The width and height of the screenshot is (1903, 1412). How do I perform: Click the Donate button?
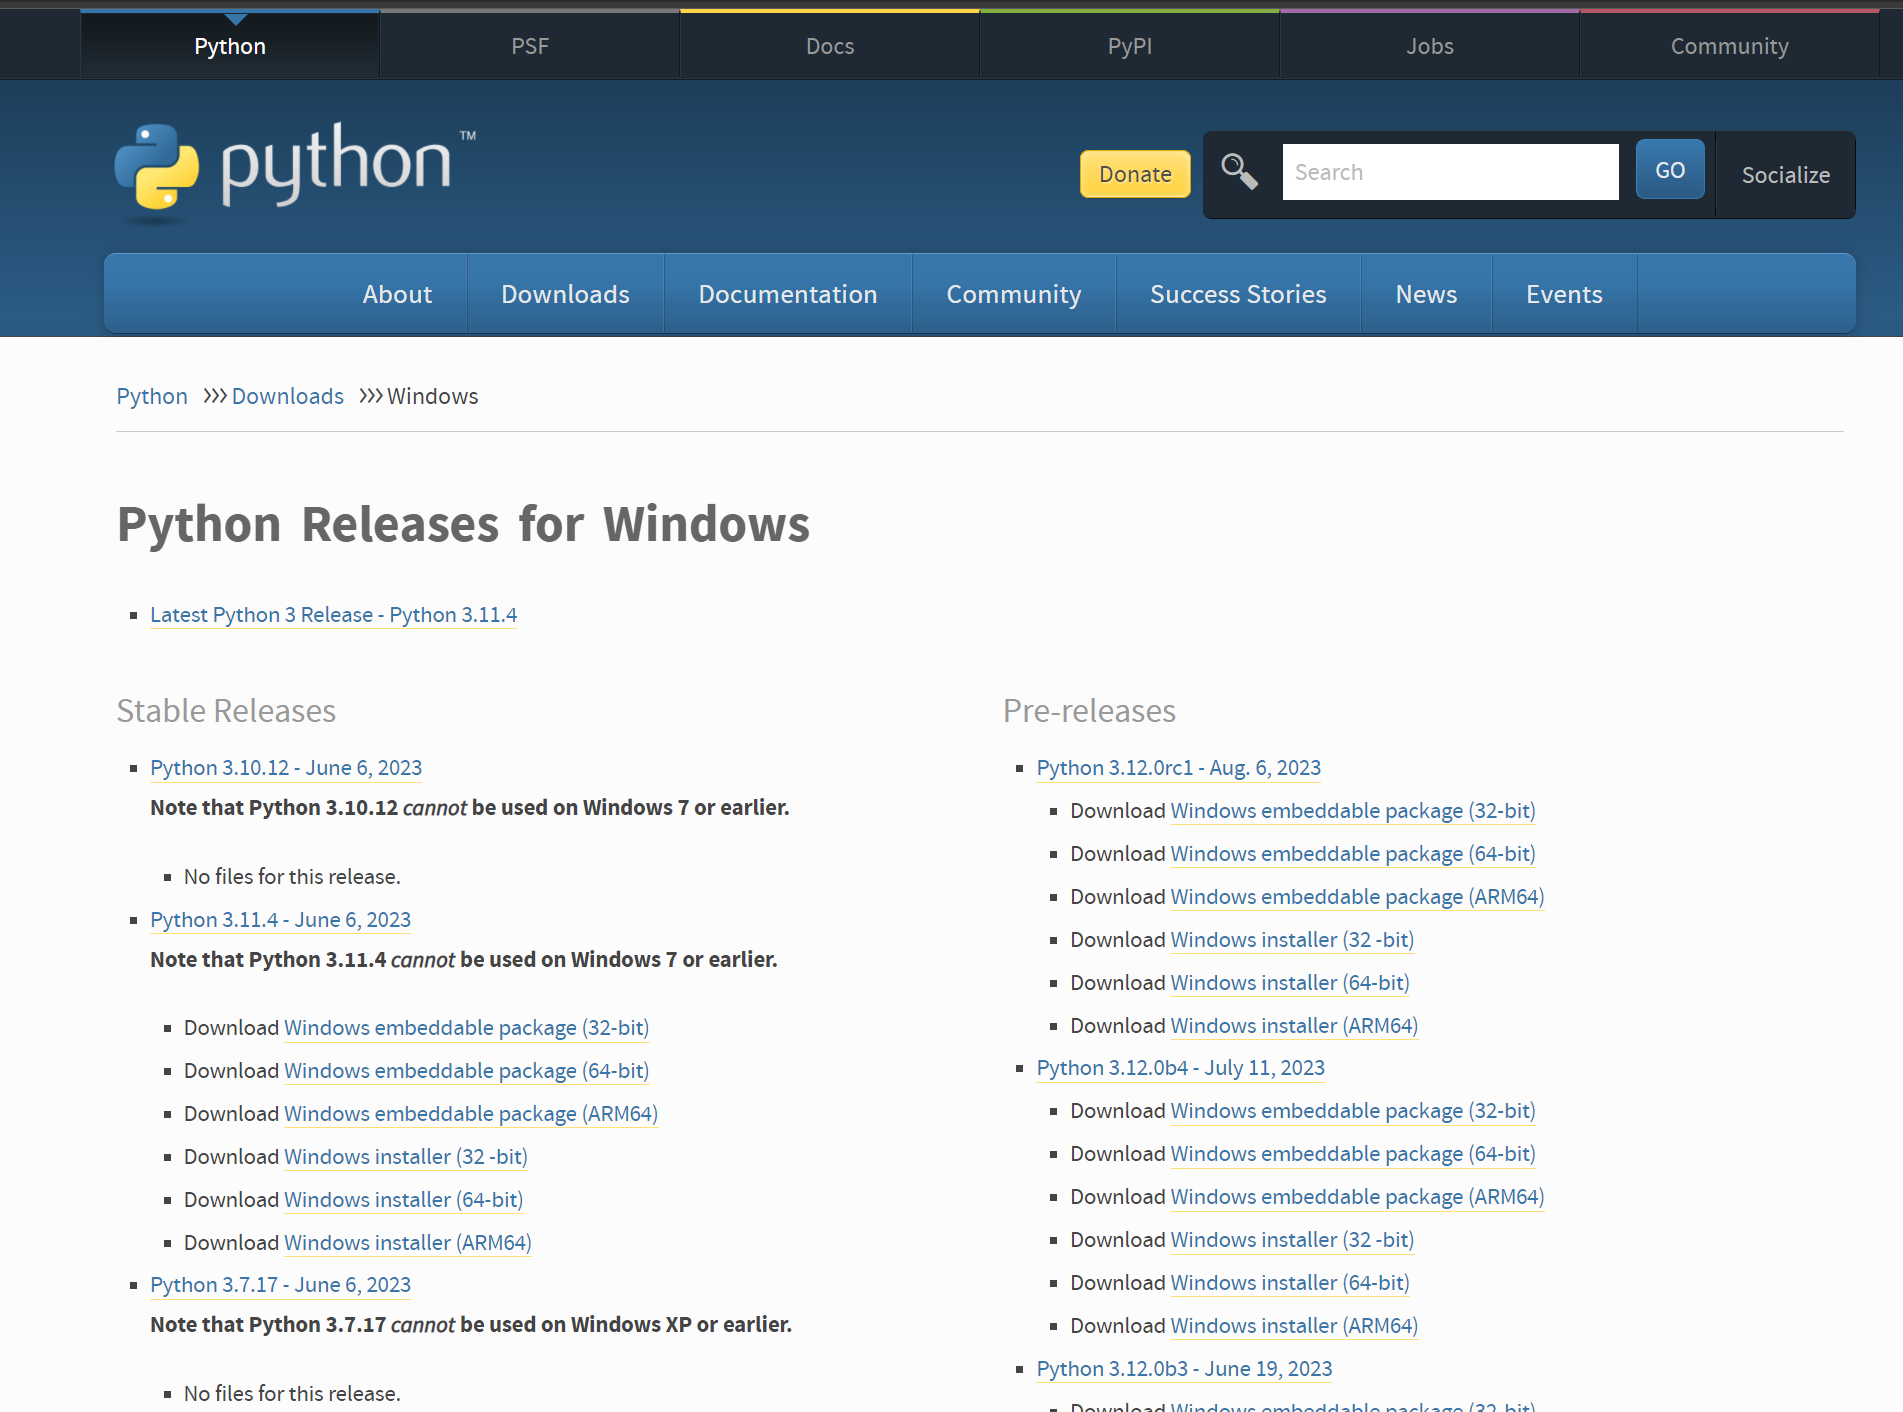tap(1135, 174)
